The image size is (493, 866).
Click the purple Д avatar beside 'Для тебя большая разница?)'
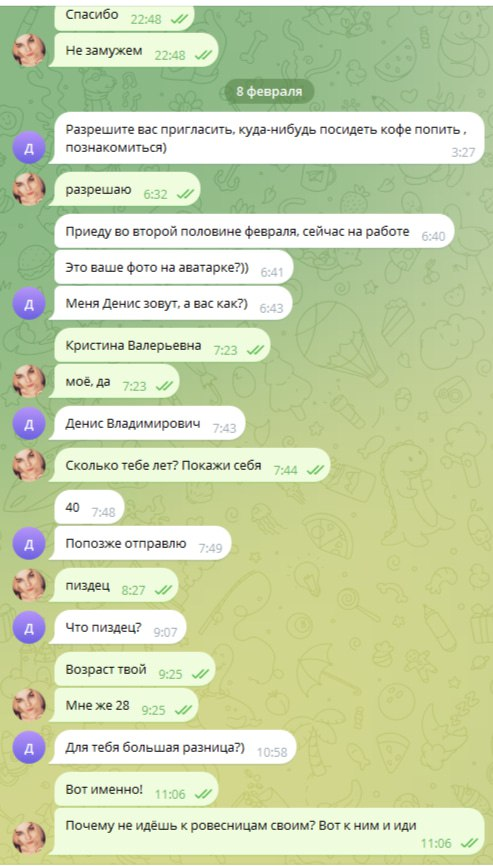[x=29, y=747]
